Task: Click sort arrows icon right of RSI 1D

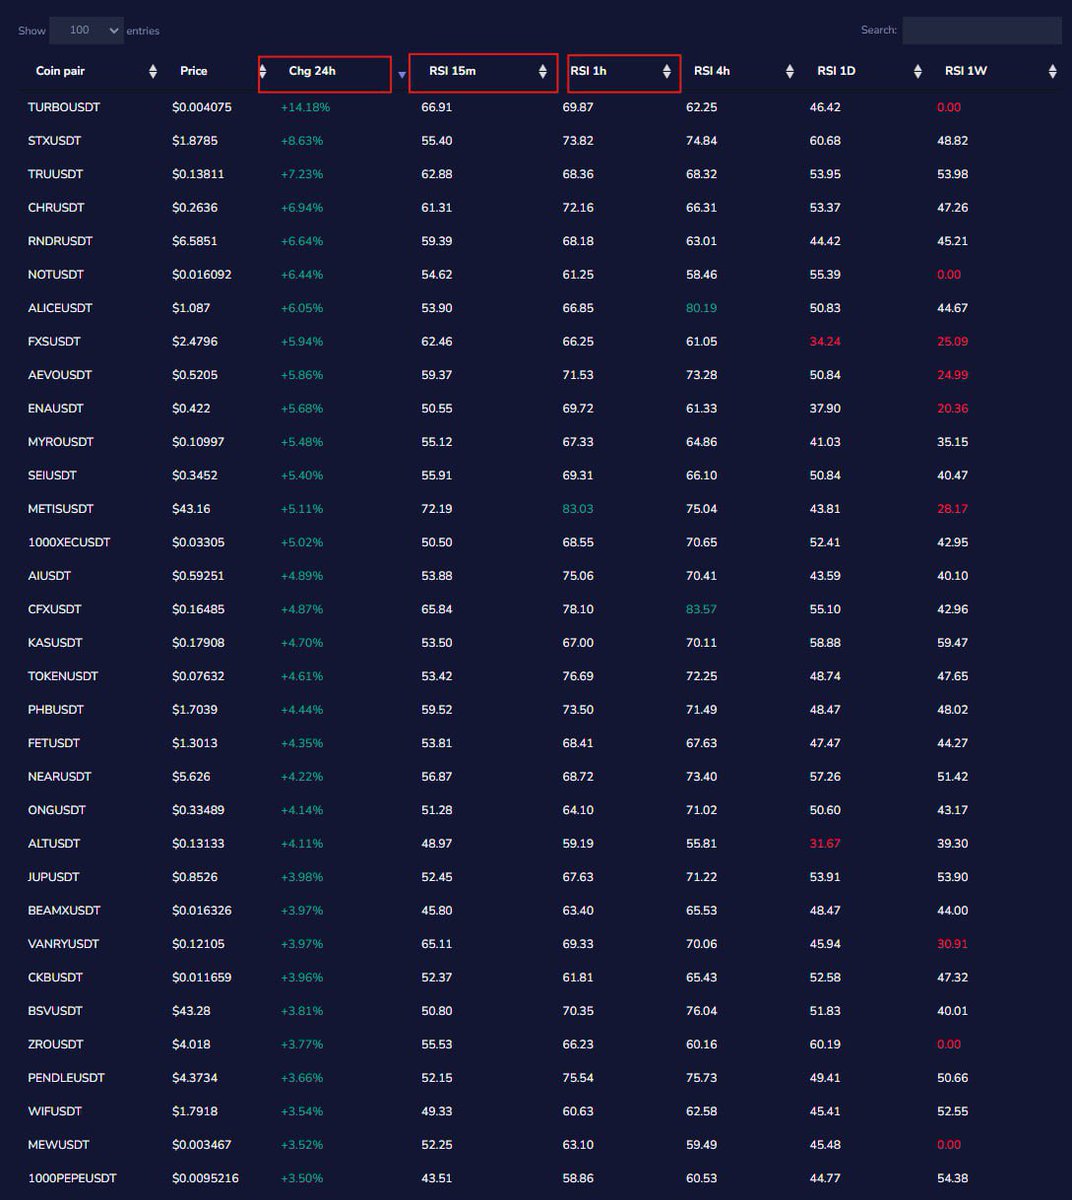Action: pos(918,71)
